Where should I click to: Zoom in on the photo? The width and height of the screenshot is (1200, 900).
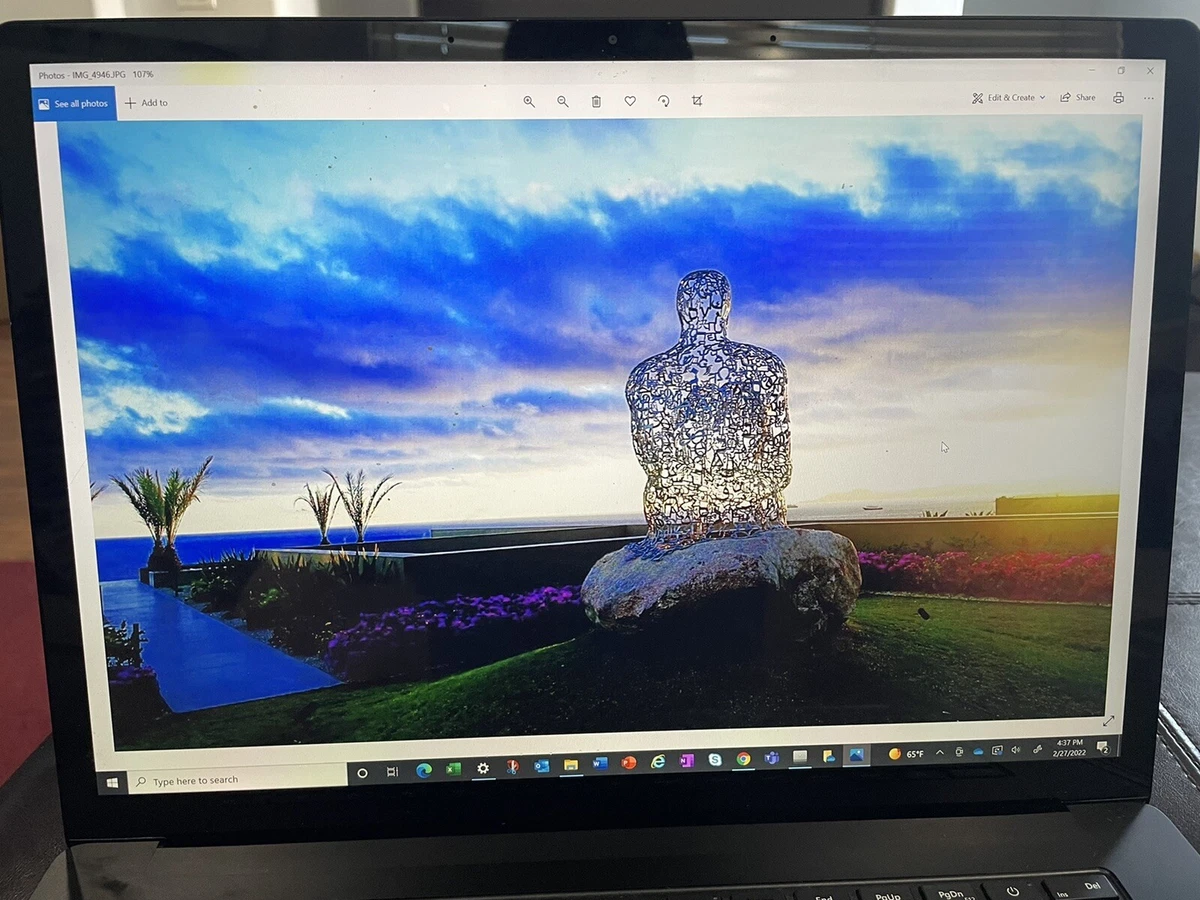coord(529,101)
